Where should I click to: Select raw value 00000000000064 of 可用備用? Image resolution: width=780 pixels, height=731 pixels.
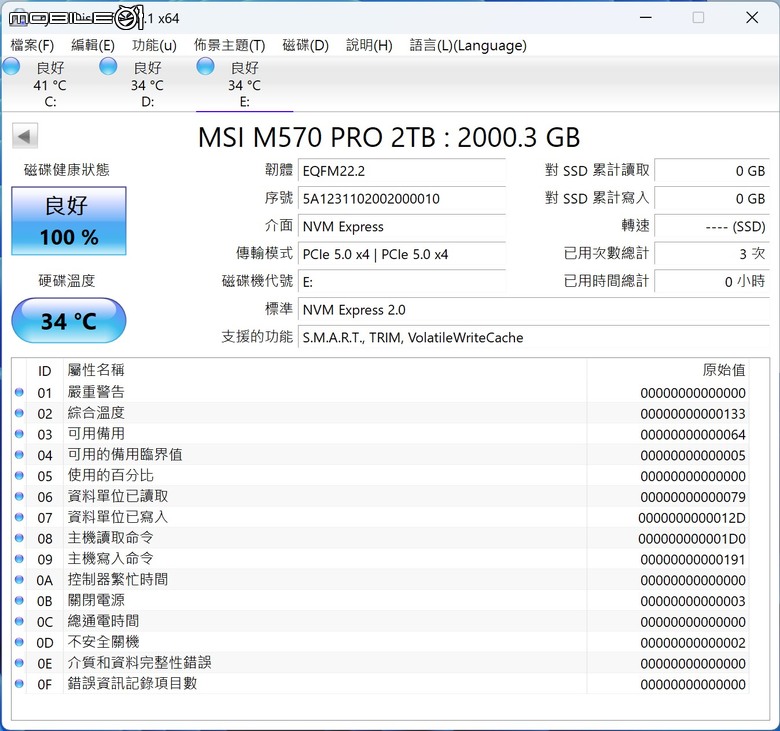coord(693,435)
